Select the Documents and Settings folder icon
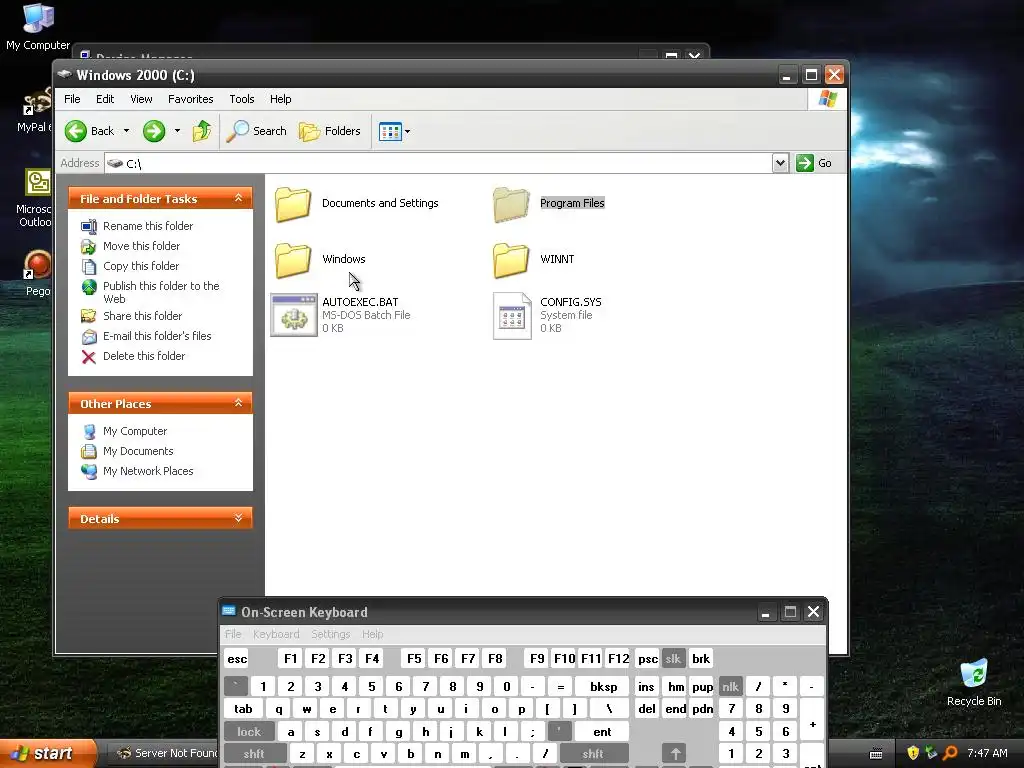This screenshot has height=768, width=1024. tap(293, 204)
